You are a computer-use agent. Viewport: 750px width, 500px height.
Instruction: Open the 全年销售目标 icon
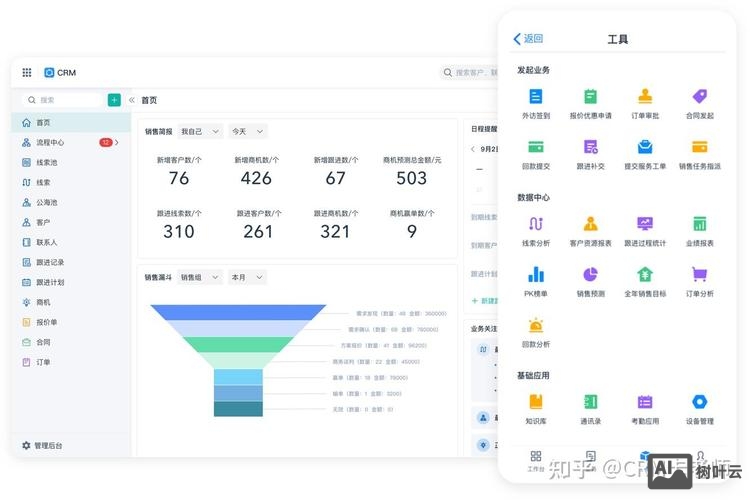click(x=645, y=274)
